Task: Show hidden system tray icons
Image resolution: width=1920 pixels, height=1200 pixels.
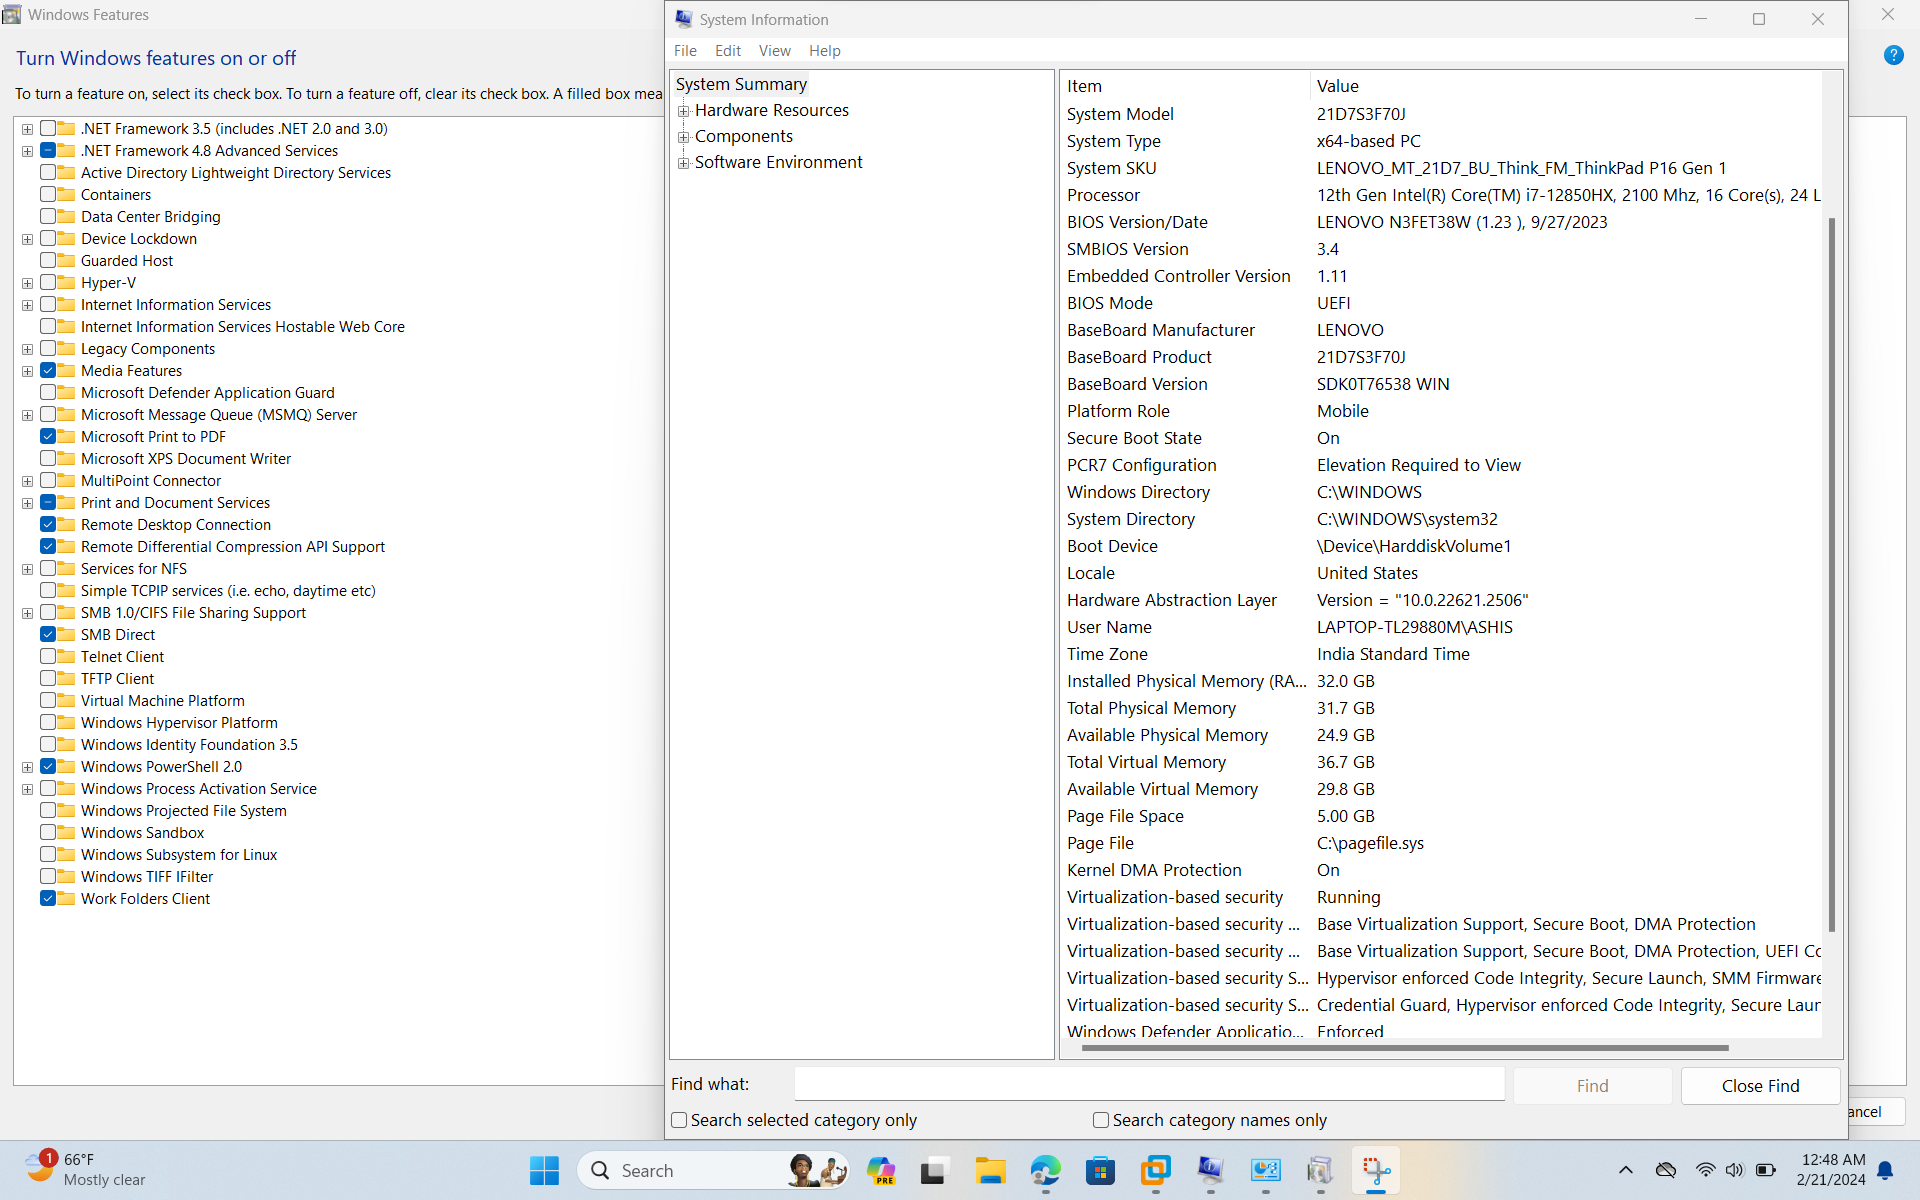Action: coord(1626,1170)
